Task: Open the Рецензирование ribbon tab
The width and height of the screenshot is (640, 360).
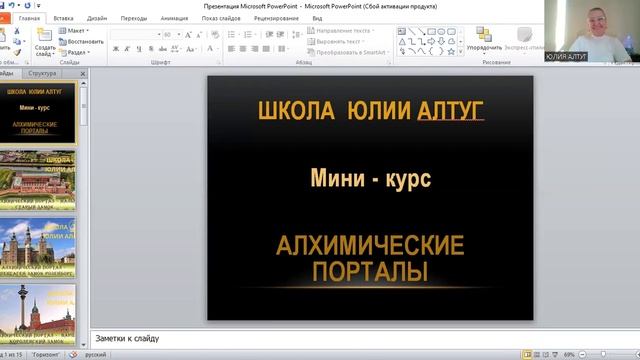Action: (x=276, y=18)
